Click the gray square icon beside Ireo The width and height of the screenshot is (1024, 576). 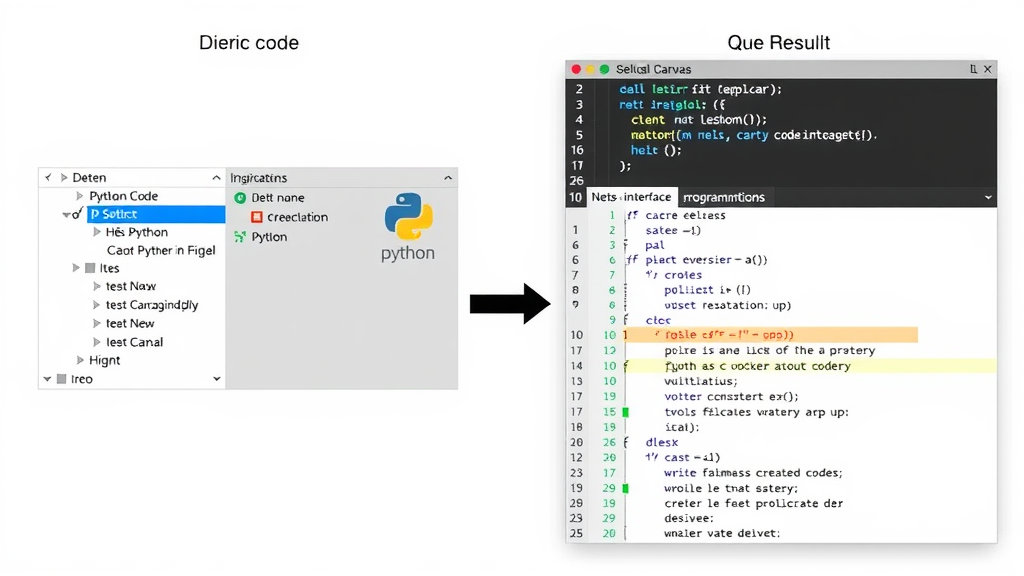[x=61, y=379]
